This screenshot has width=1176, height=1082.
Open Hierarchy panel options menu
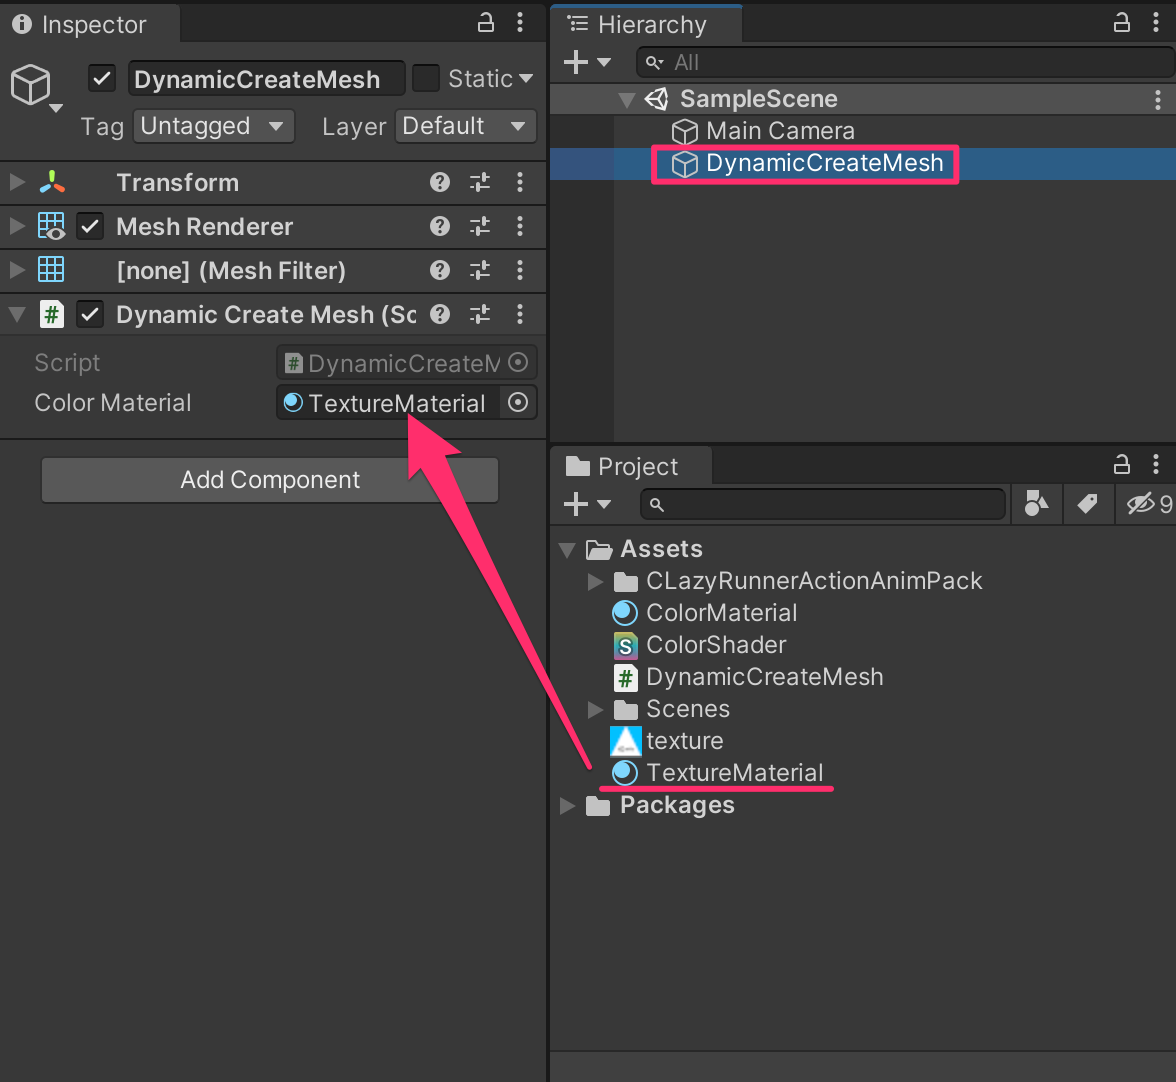point(1155,23)
